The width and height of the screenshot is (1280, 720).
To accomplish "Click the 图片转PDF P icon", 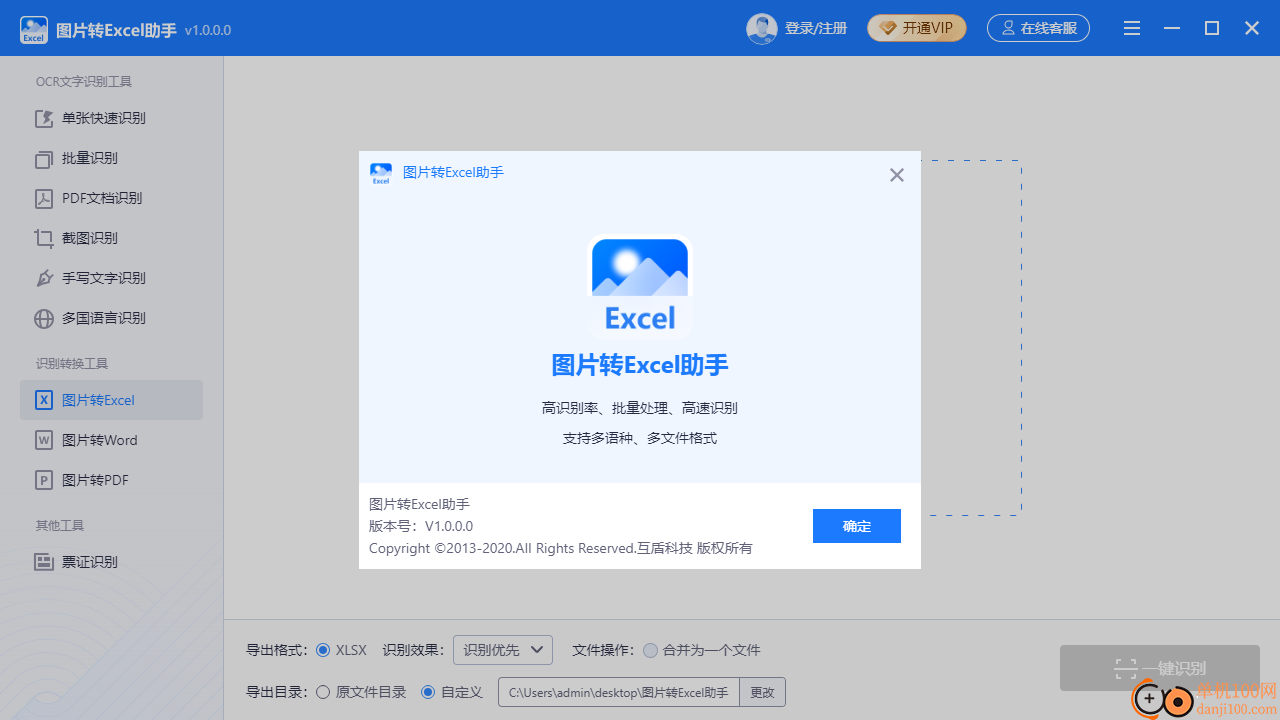I will coord(44,480).
